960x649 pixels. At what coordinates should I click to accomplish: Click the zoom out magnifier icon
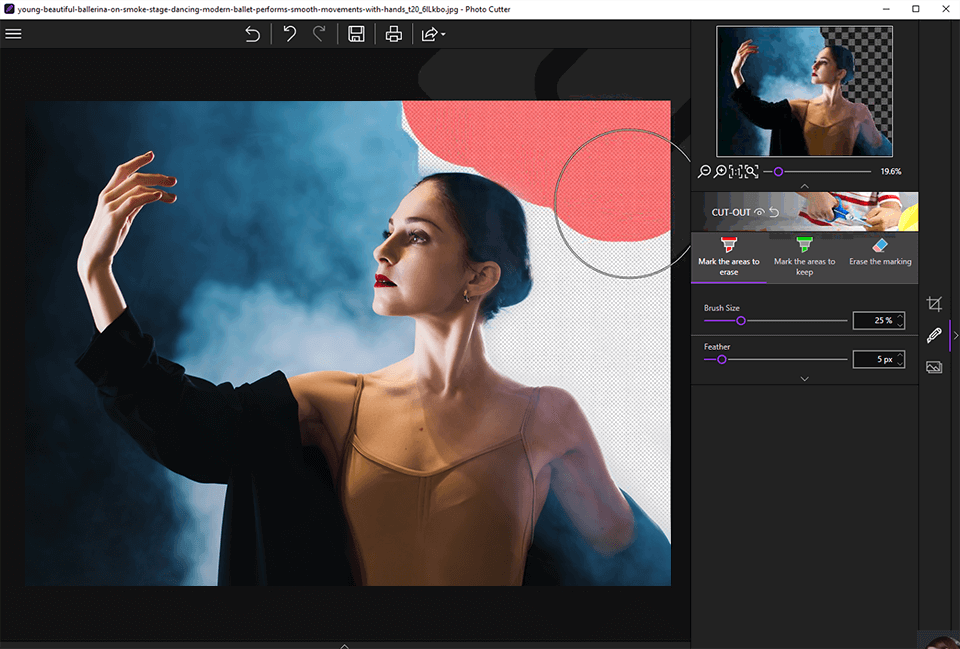pyautogui.click(x=705, y=172)
